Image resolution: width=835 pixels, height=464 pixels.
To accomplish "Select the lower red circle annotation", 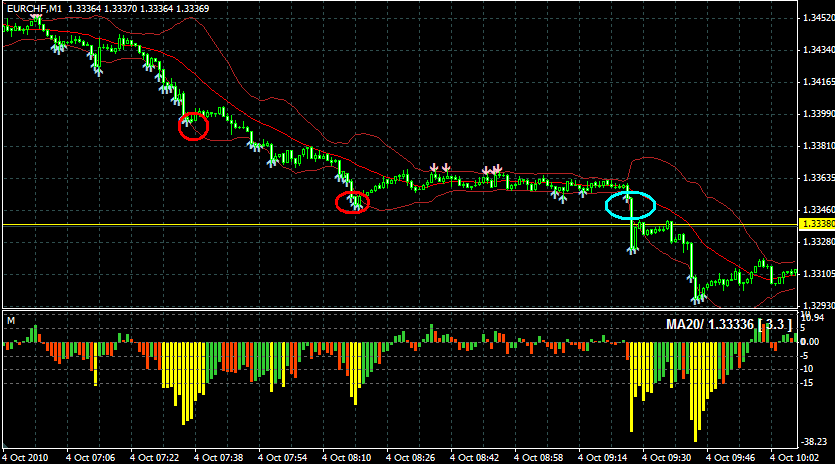I will [x=352, y=201].
